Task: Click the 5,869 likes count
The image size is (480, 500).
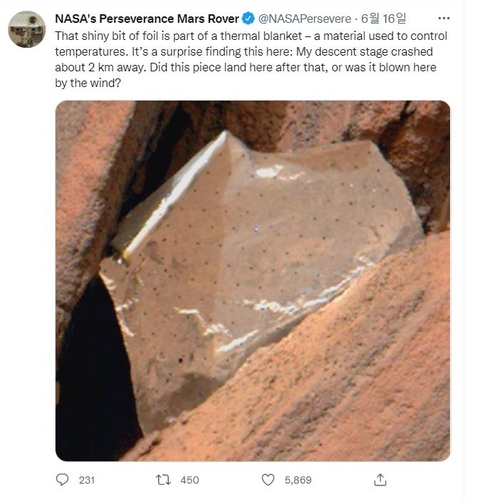Action: (298, 480)
